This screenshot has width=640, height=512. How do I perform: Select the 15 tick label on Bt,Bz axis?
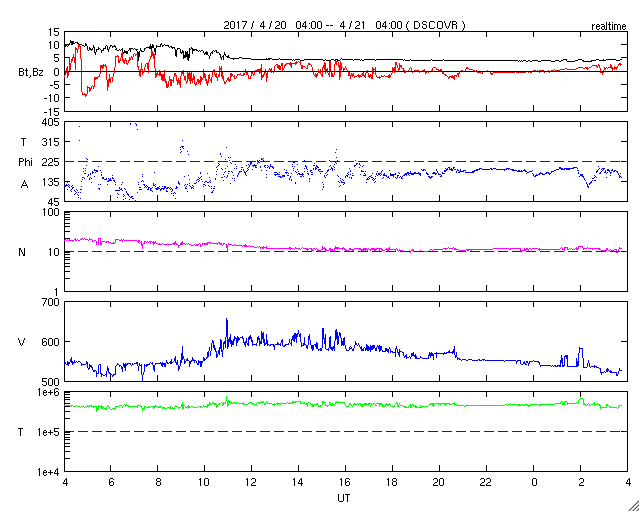click(x=53, y=32)
